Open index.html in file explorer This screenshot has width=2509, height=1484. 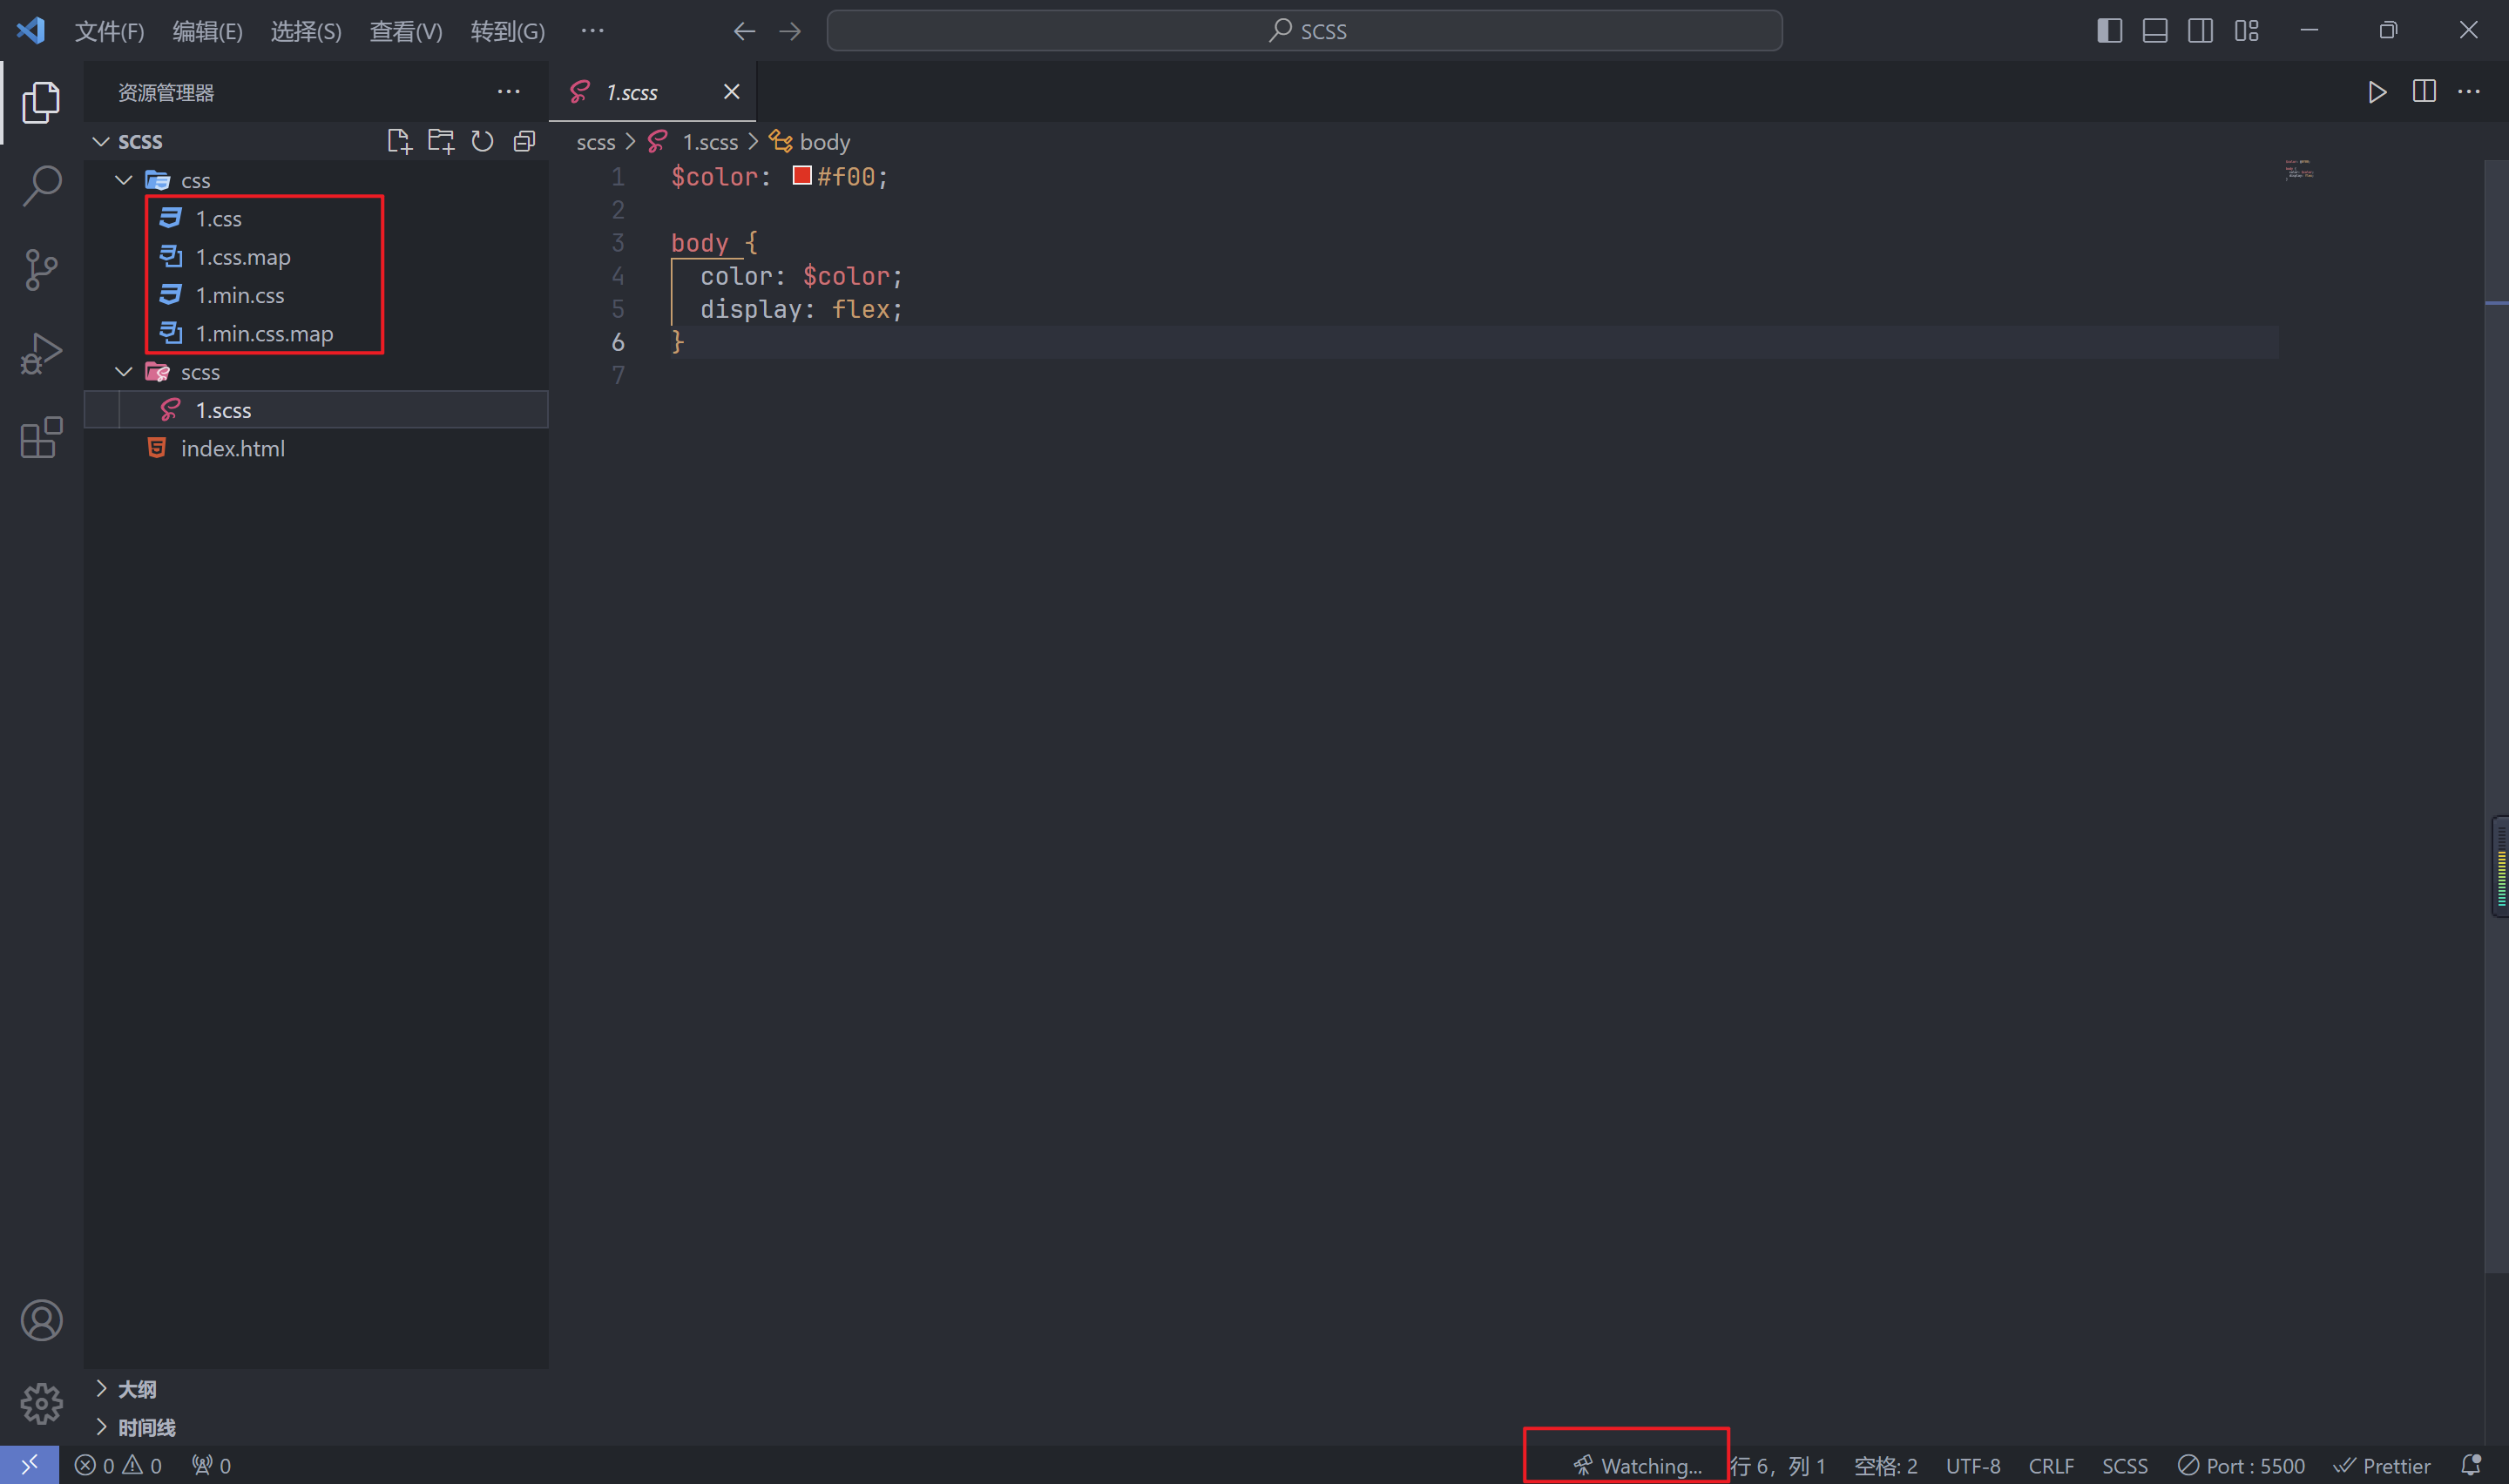tap(232, 448)
